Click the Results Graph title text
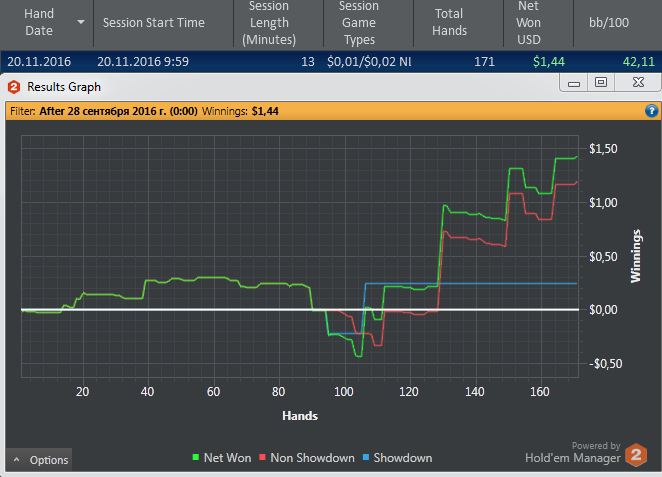Image resolution: width=662 pixels, height=477 pixels. (x=64, y=87)
